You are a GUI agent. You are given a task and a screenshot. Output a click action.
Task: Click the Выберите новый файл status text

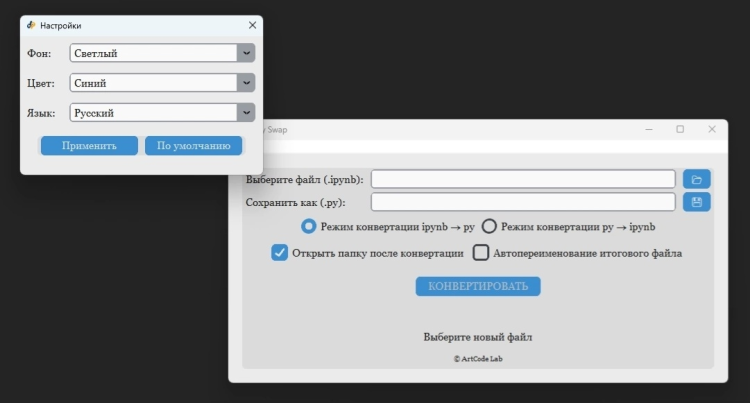(x=478, y=337)
